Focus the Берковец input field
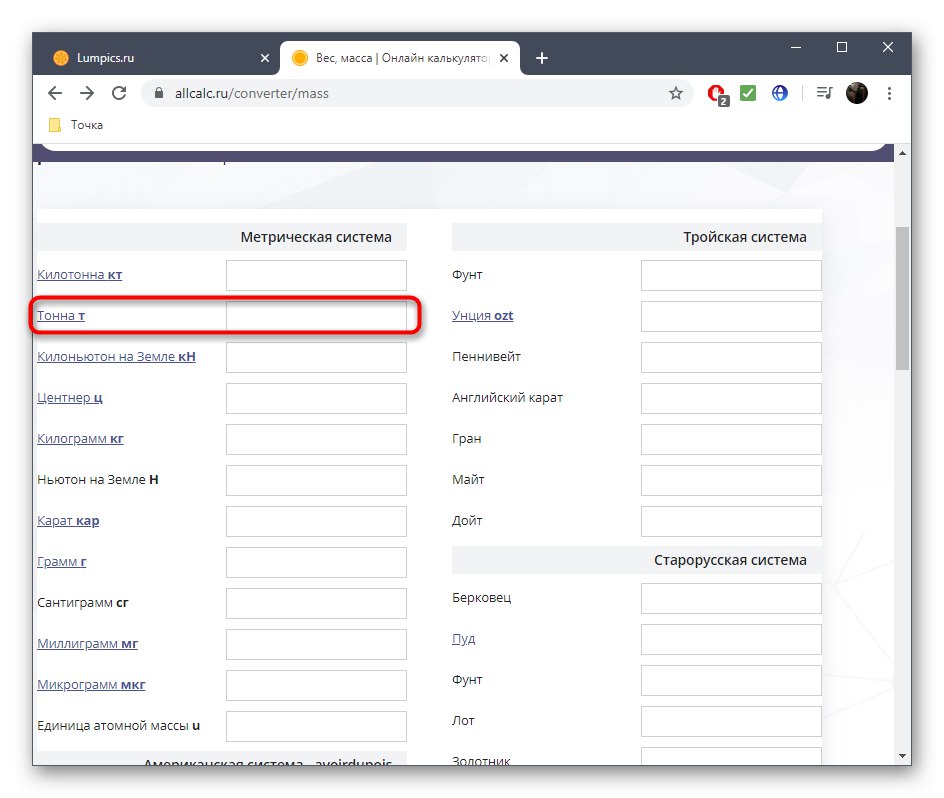Viewport: 944px width, 798px height. (731, 598)
